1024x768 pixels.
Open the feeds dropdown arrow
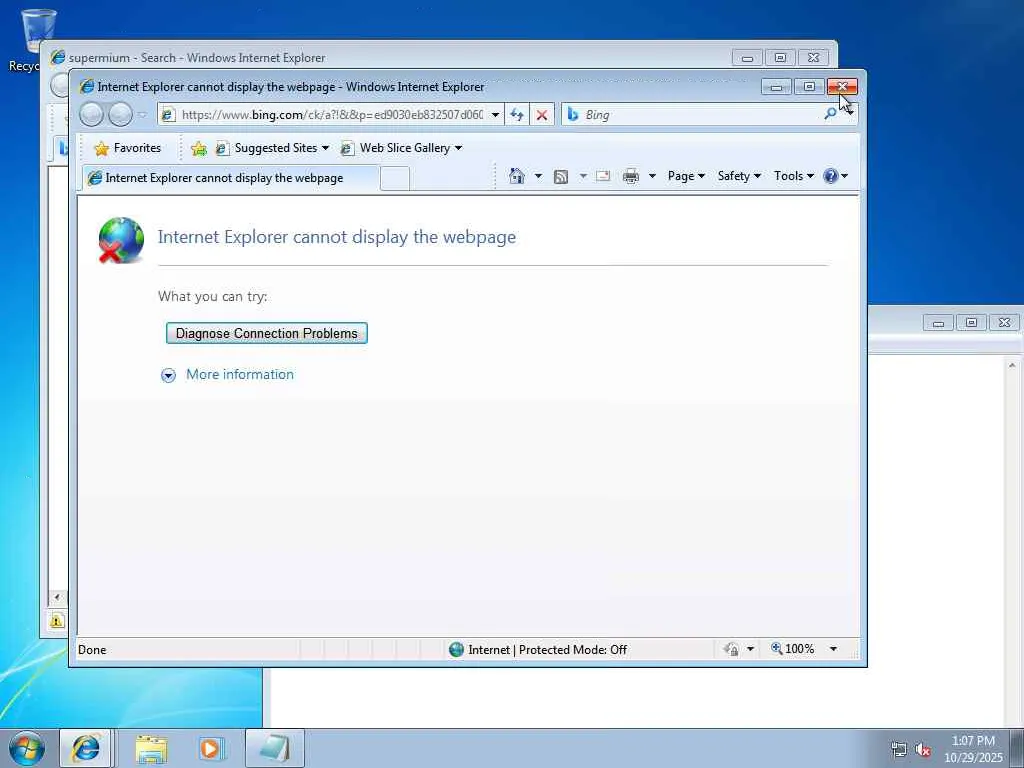coord(583,176)
